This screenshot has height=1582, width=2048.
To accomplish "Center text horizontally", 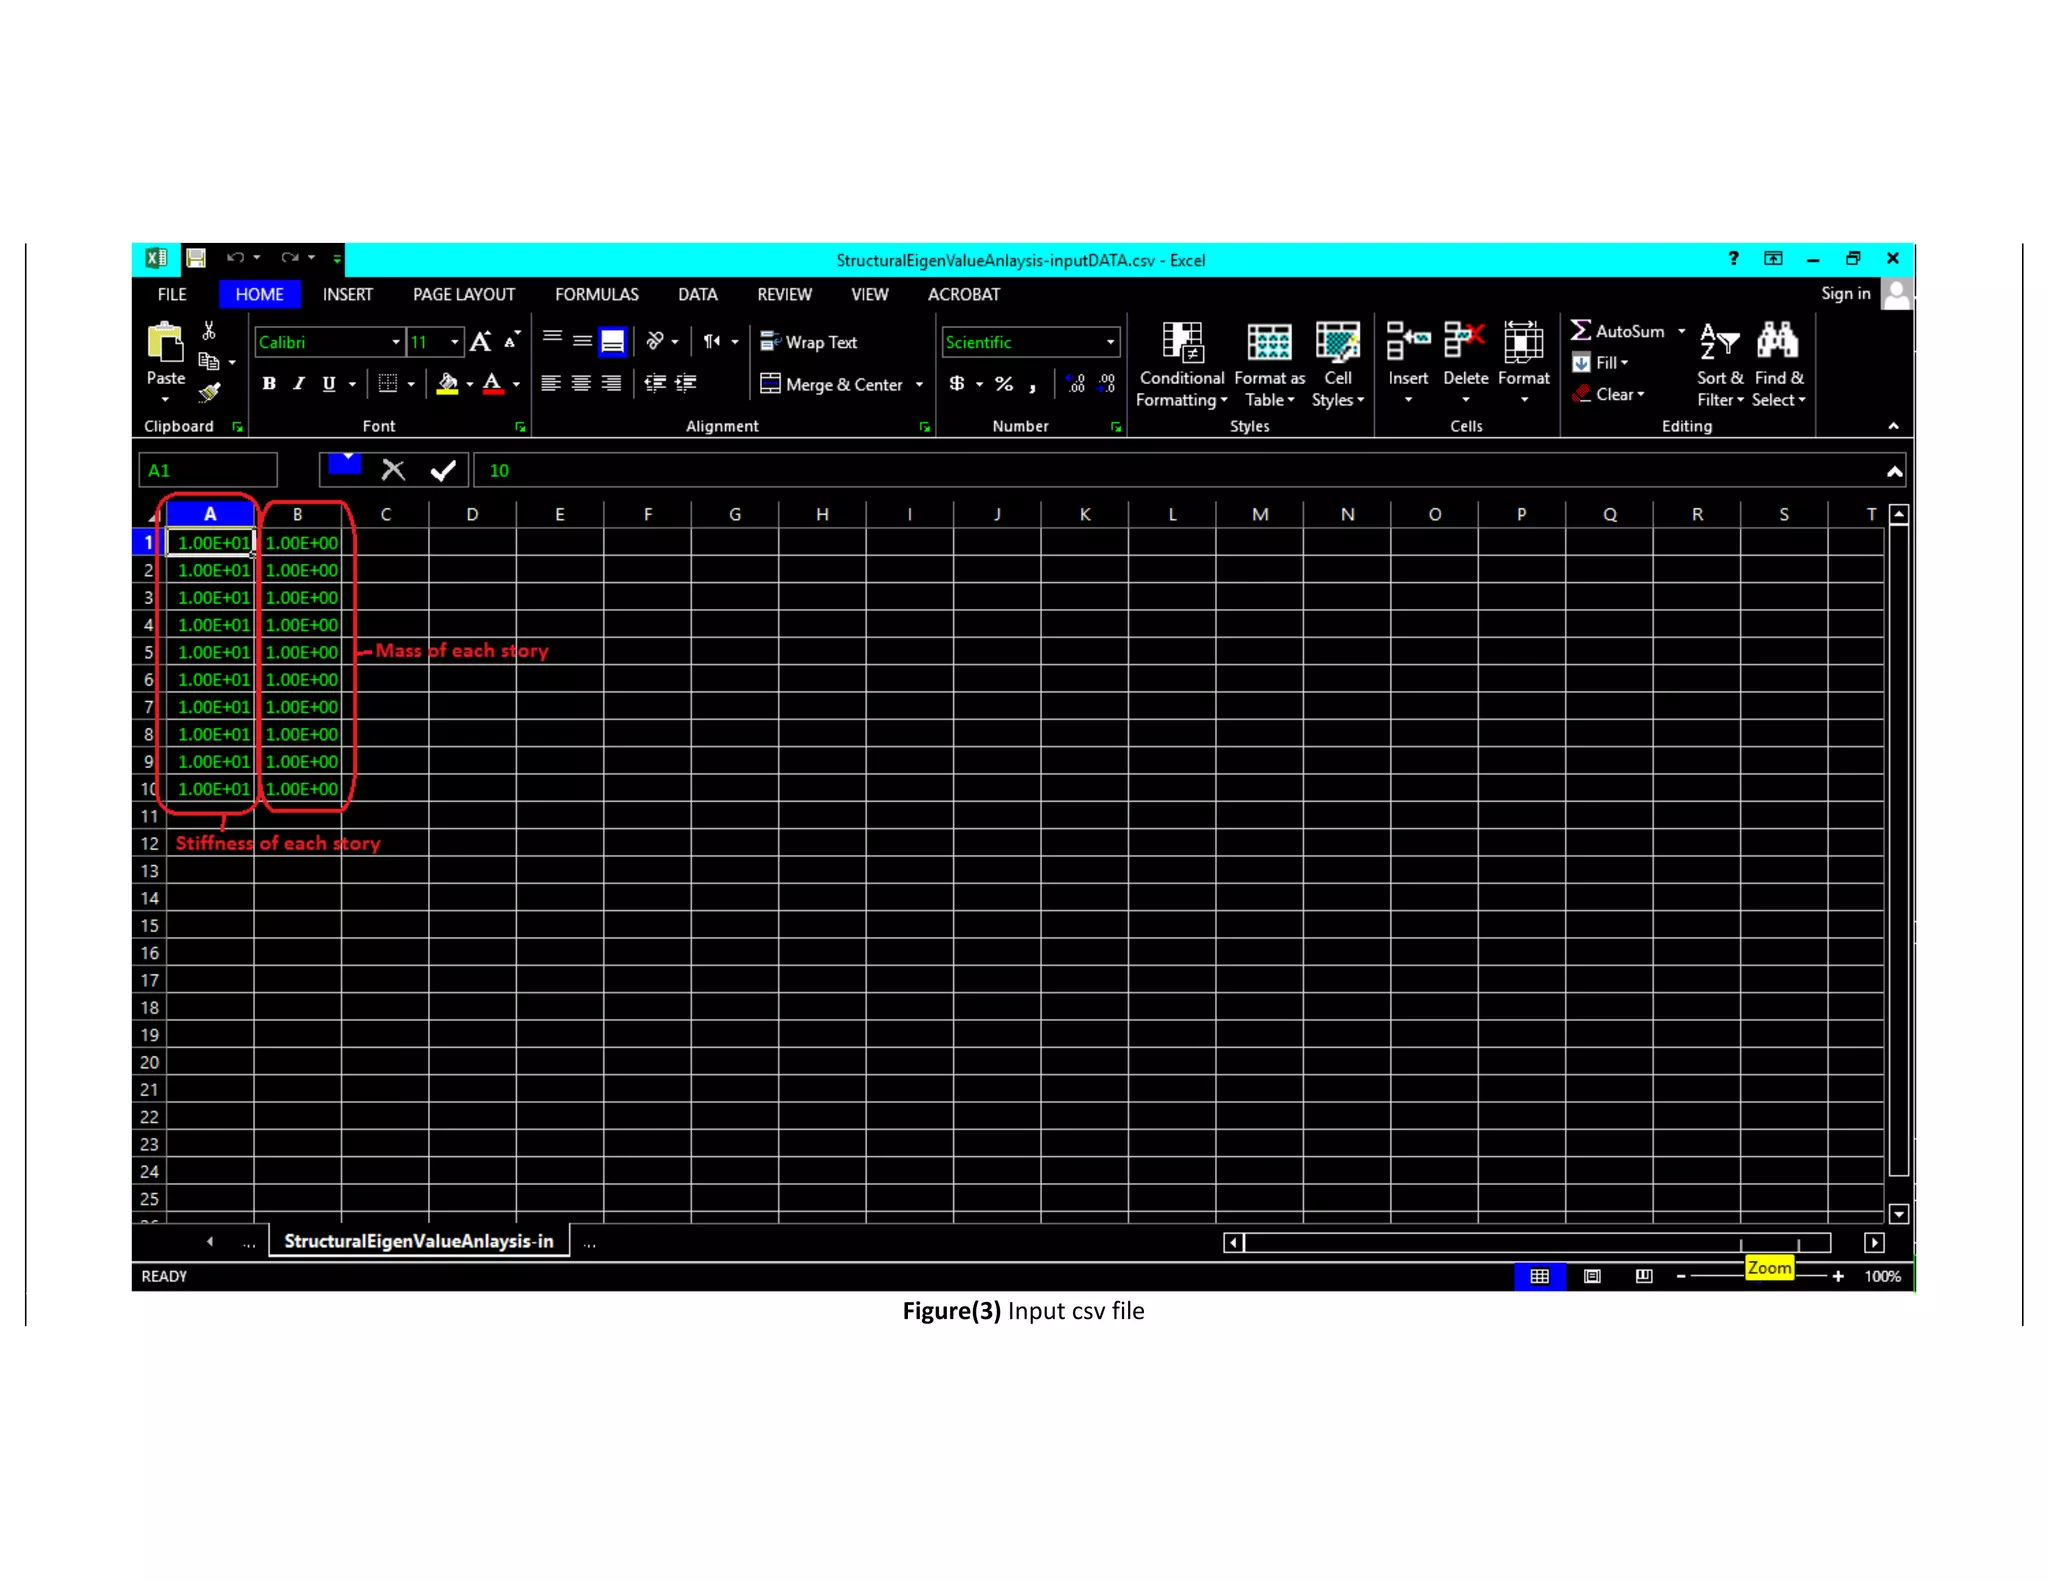I will (581, 384).
